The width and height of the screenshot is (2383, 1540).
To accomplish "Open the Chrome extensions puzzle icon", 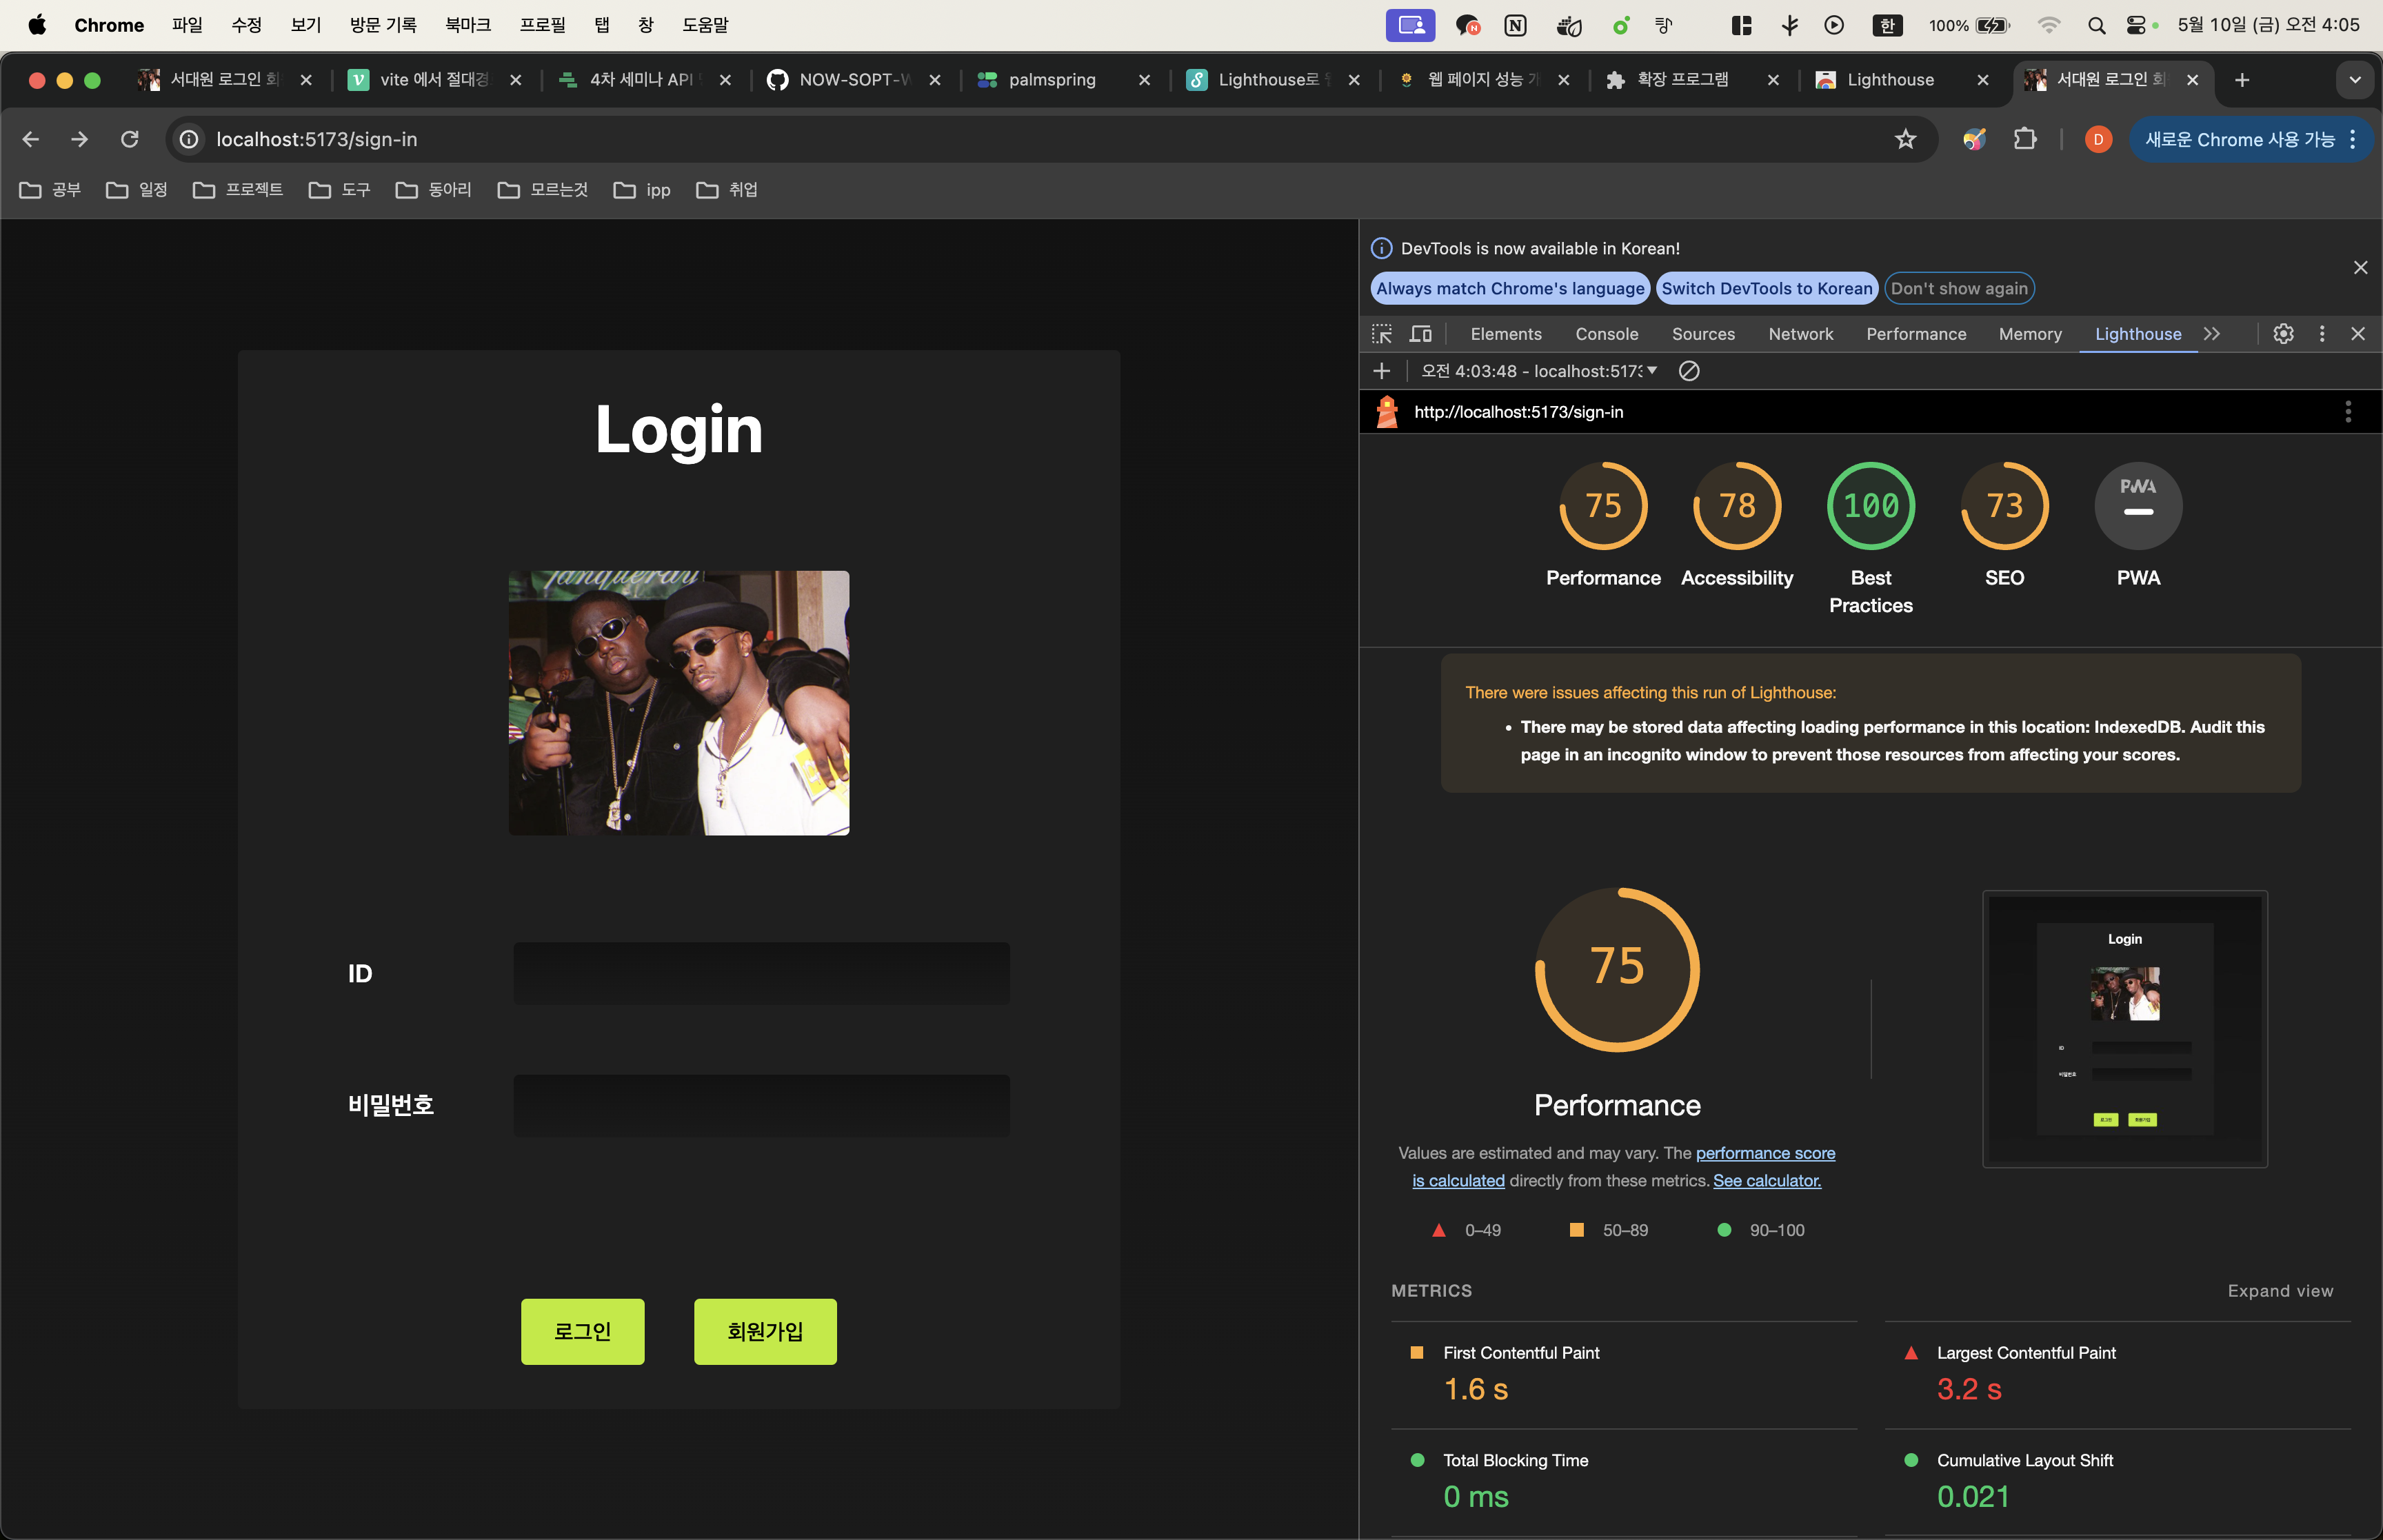I will [2025, 139].
